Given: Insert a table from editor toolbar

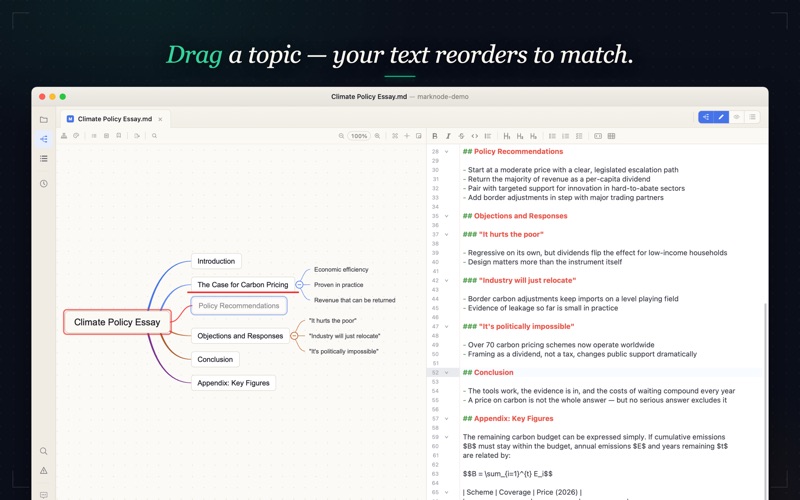Looking at the screenshot, I should click(611, 136).
